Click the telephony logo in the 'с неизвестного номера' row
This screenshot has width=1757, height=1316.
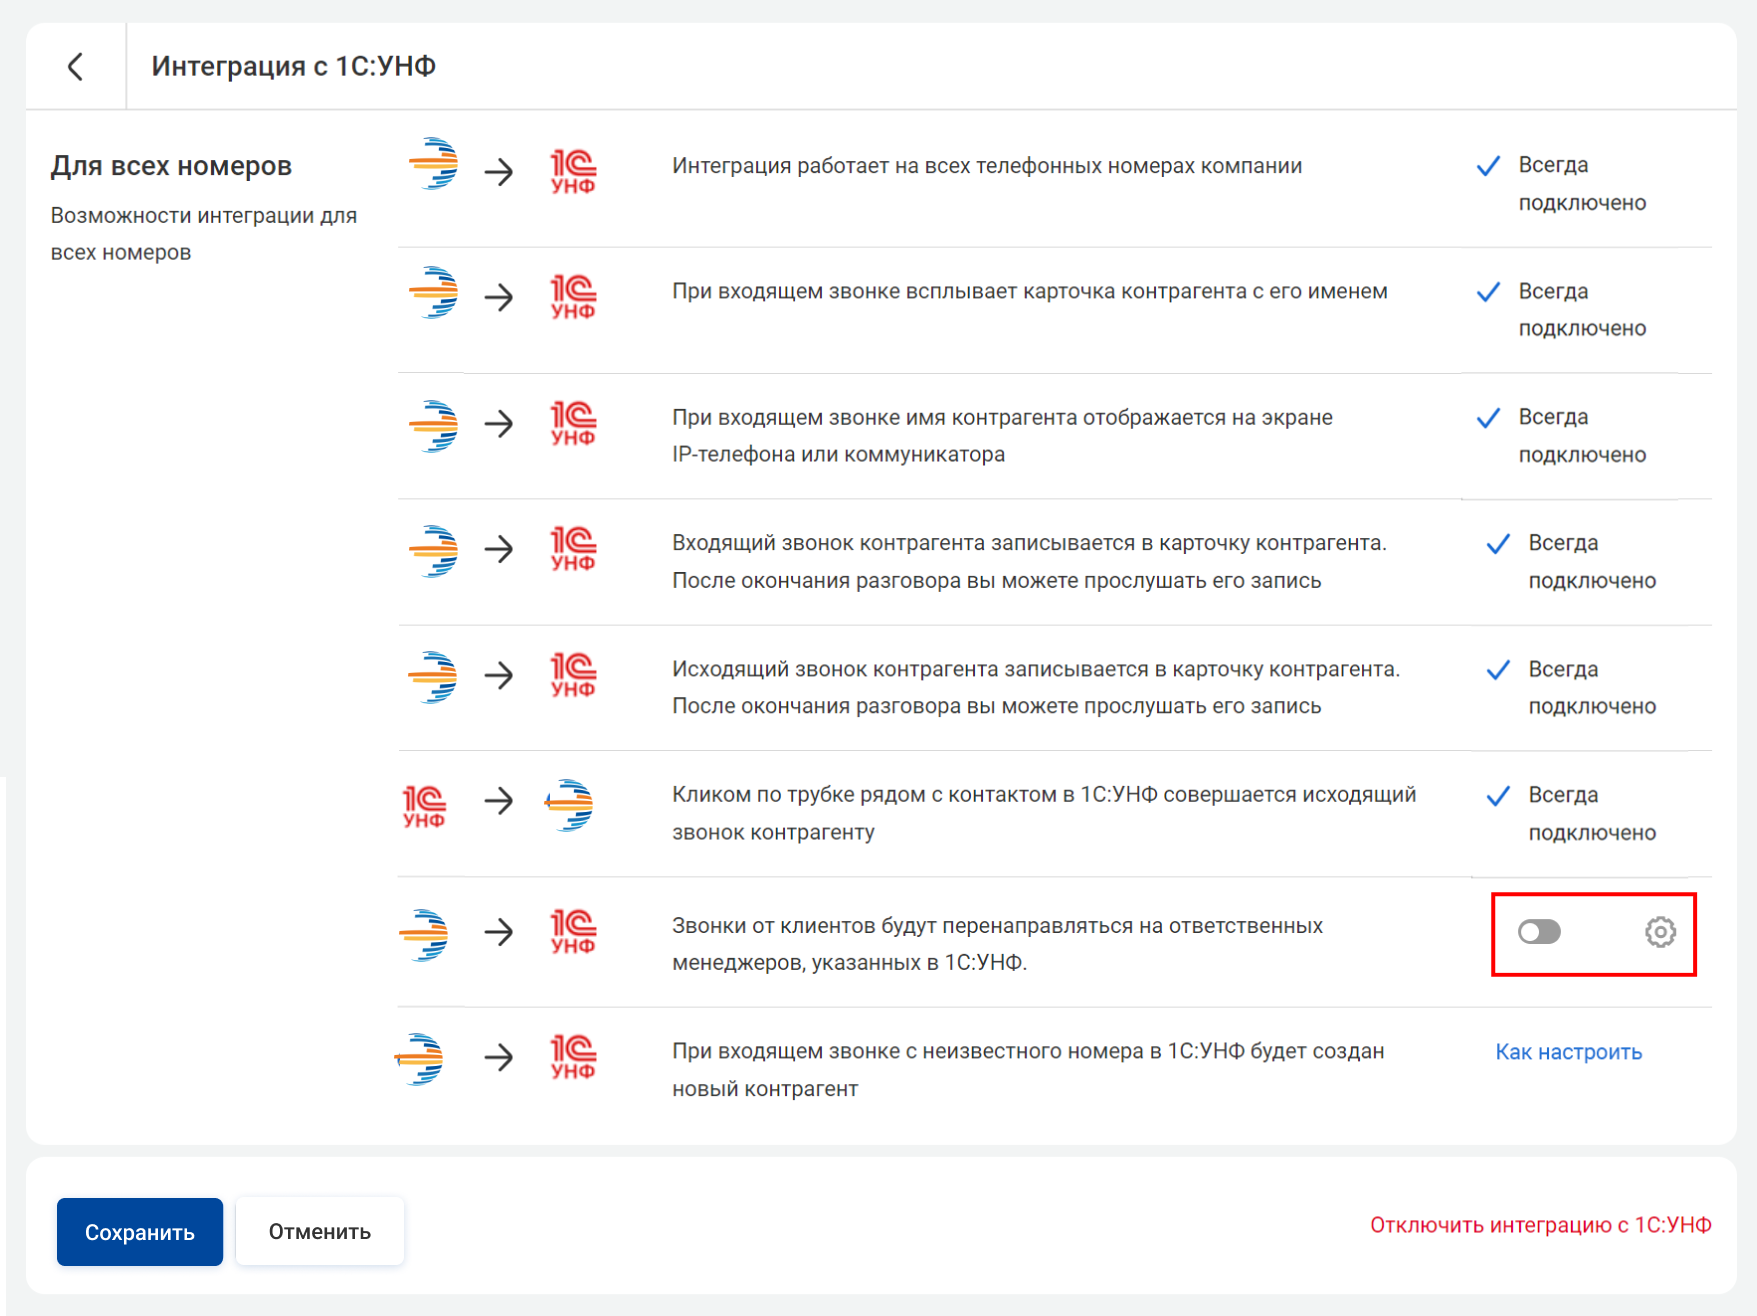(x=419, y=1059)
